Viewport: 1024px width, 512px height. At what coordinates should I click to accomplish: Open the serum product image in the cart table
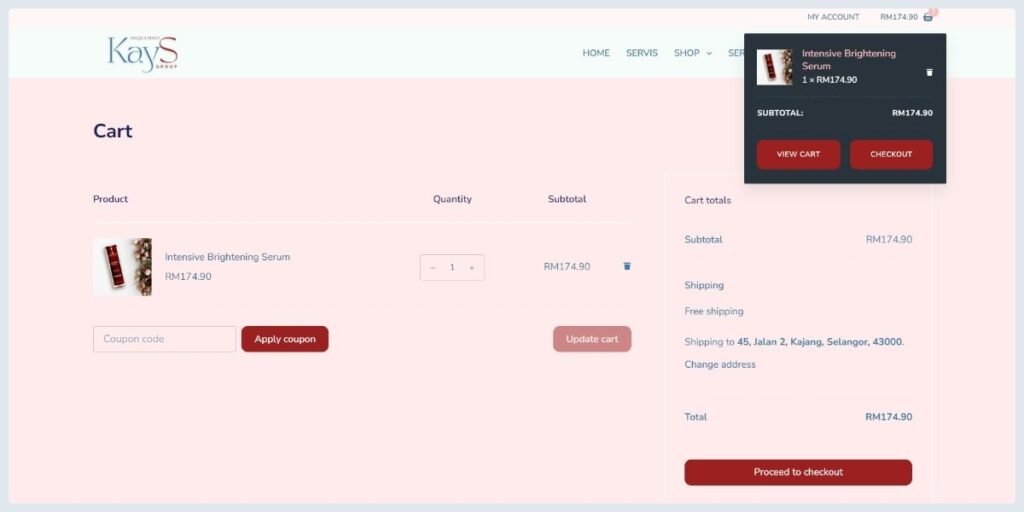(x=122, y=267)
